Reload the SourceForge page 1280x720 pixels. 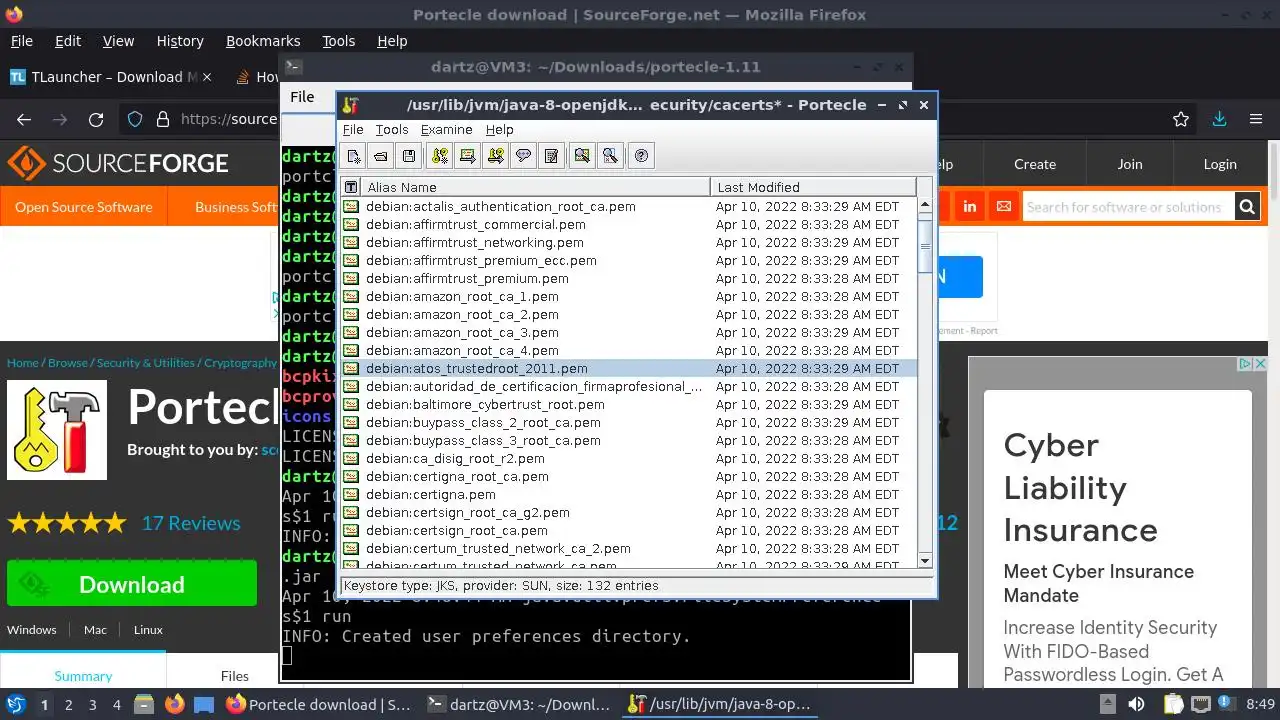coord(96,119)
